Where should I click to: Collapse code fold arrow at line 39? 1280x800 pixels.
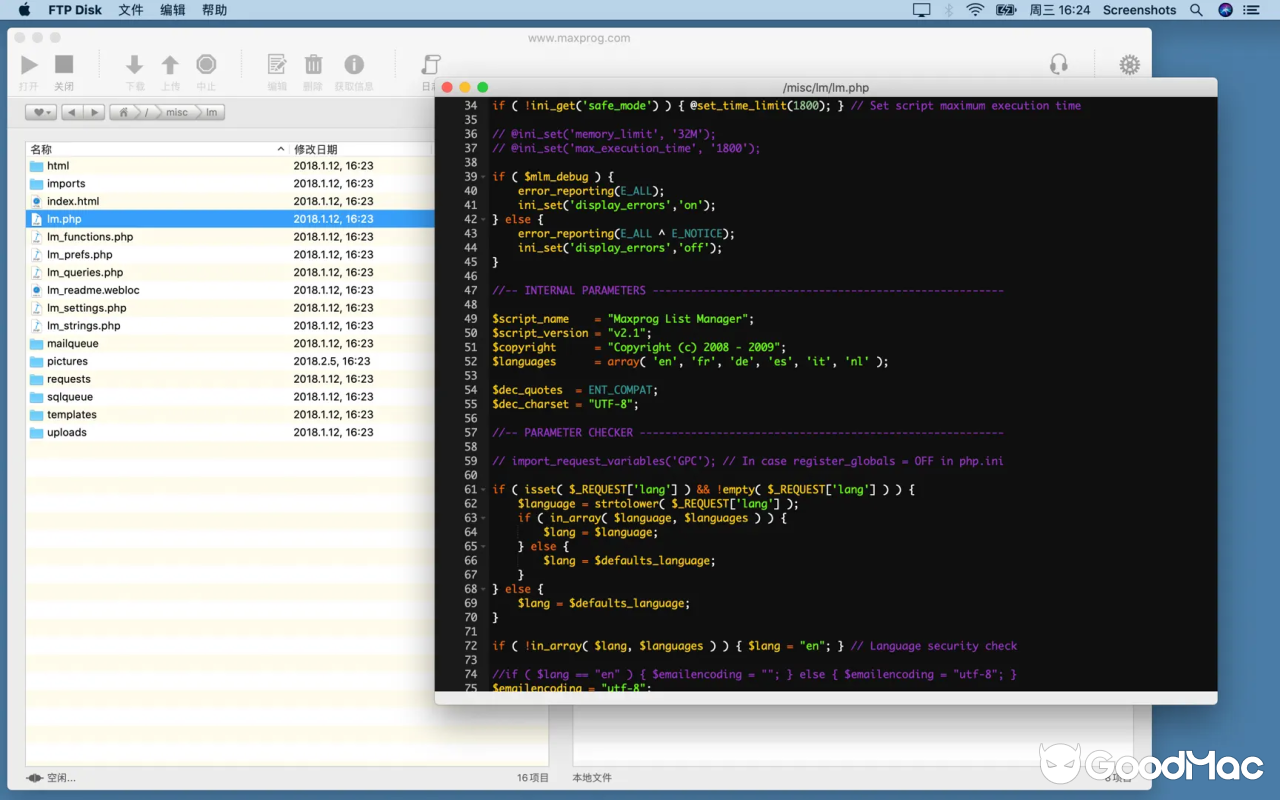(x=483, y=177)
